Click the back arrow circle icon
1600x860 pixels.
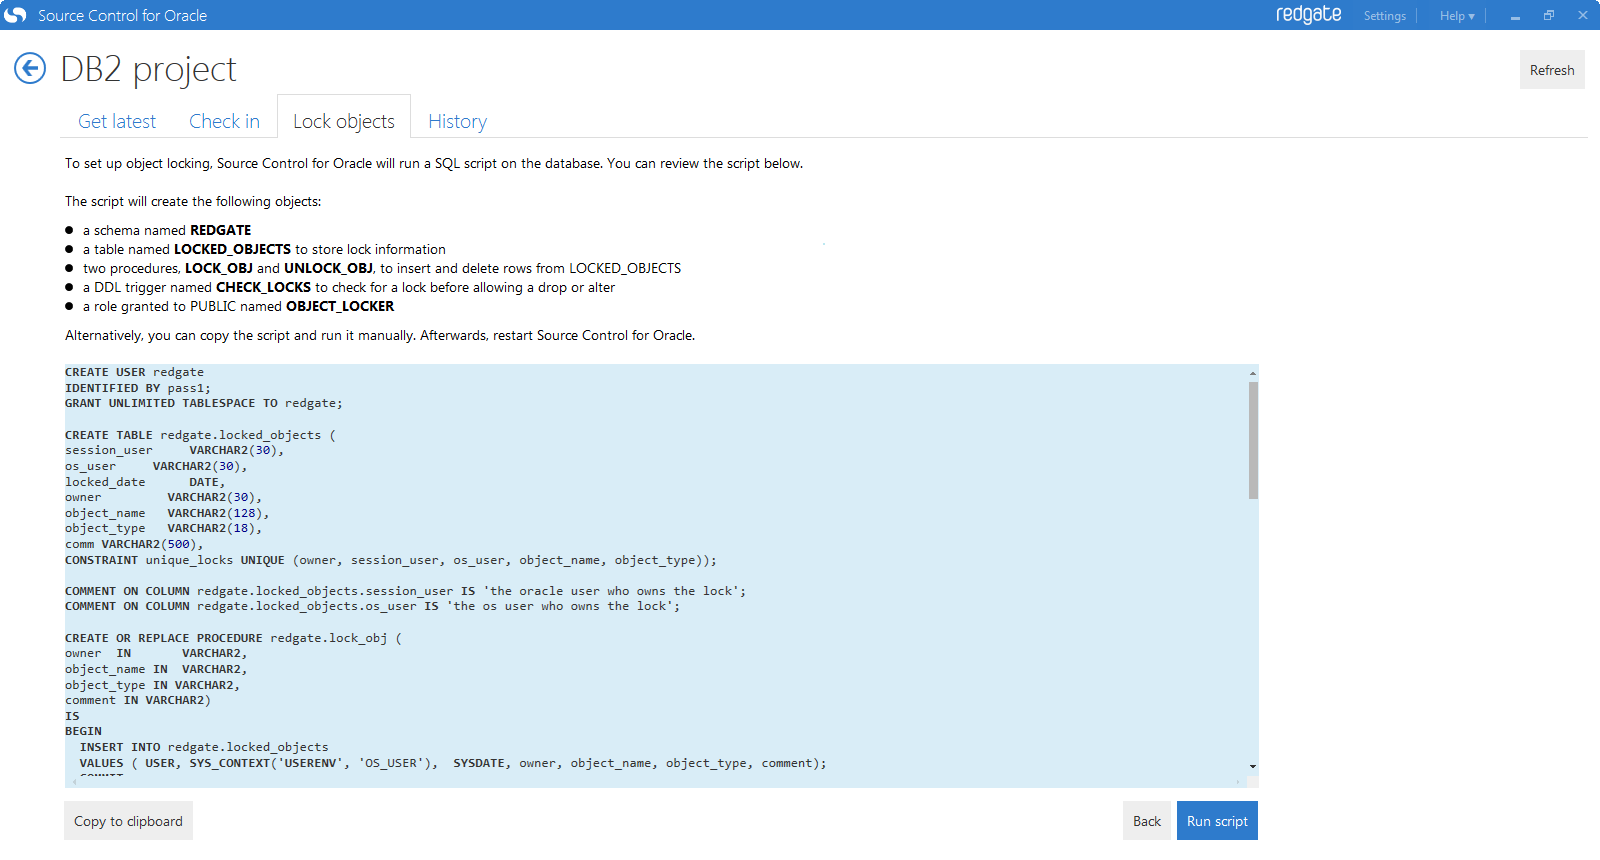(30, 68)
